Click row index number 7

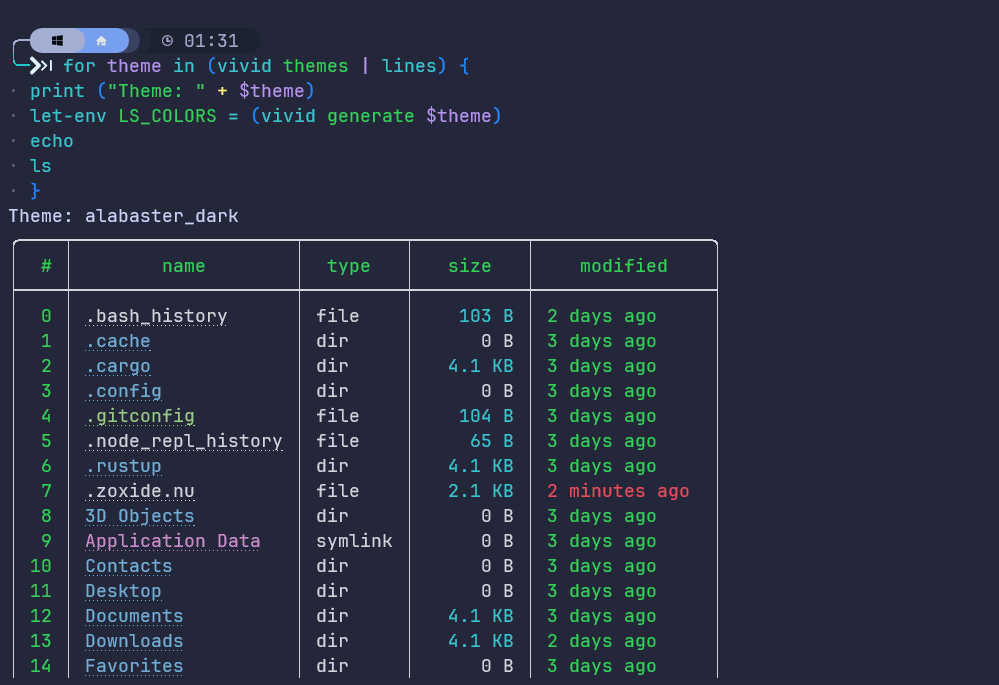[x=47, y=491]
